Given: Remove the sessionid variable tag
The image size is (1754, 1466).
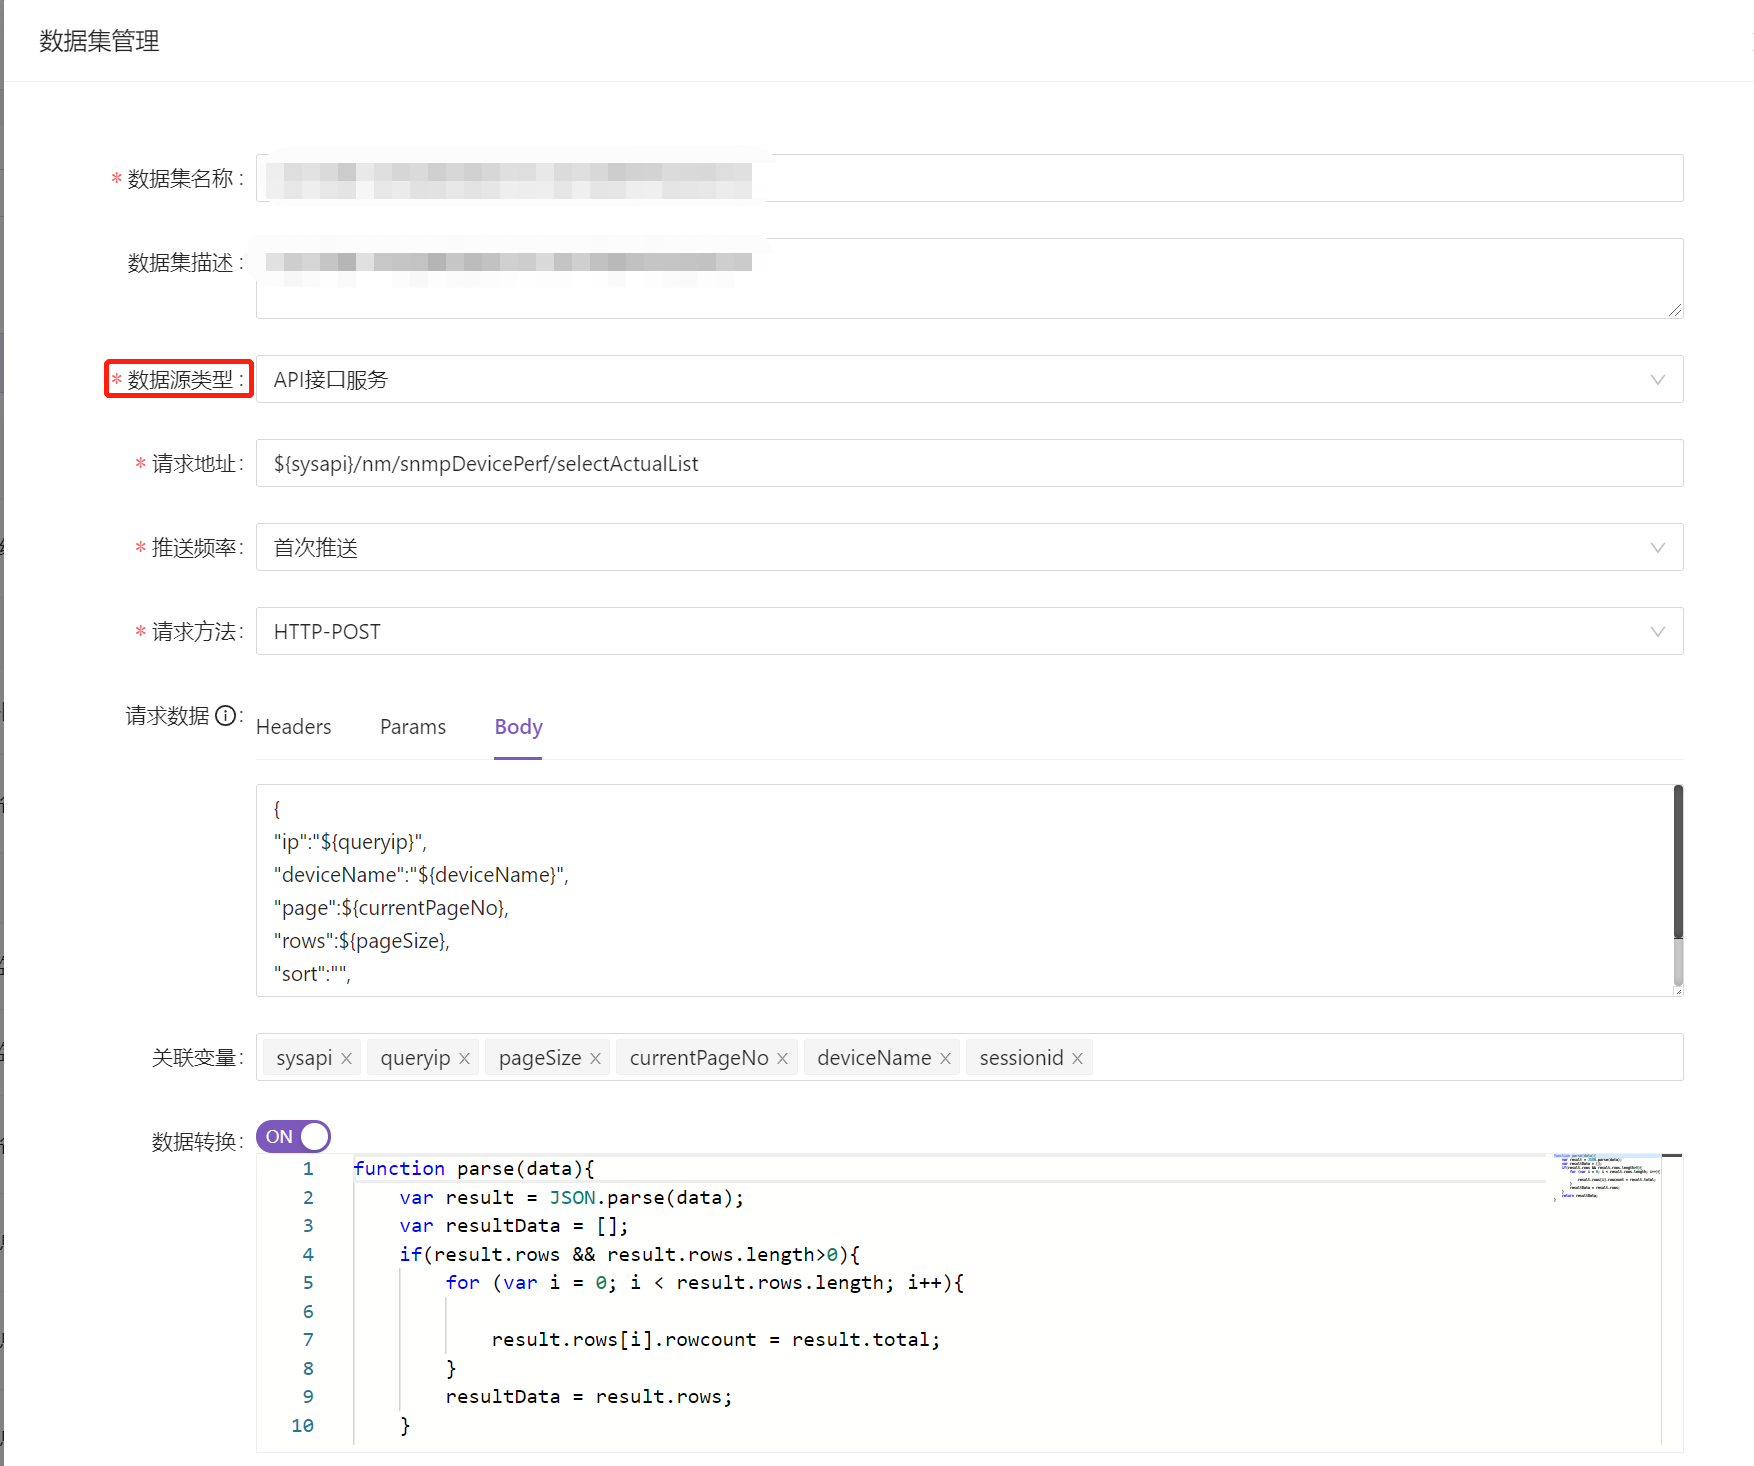Looking at the screenshot, I should point(1077,1058).
